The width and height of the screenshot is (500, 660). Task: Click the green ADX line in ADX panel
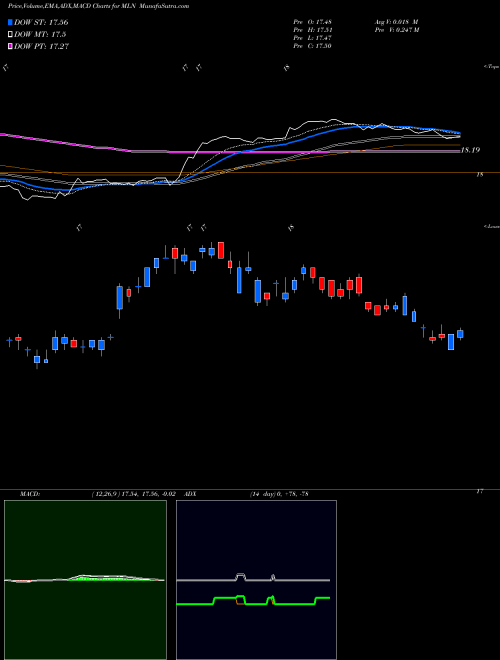(x=253, y=601)
